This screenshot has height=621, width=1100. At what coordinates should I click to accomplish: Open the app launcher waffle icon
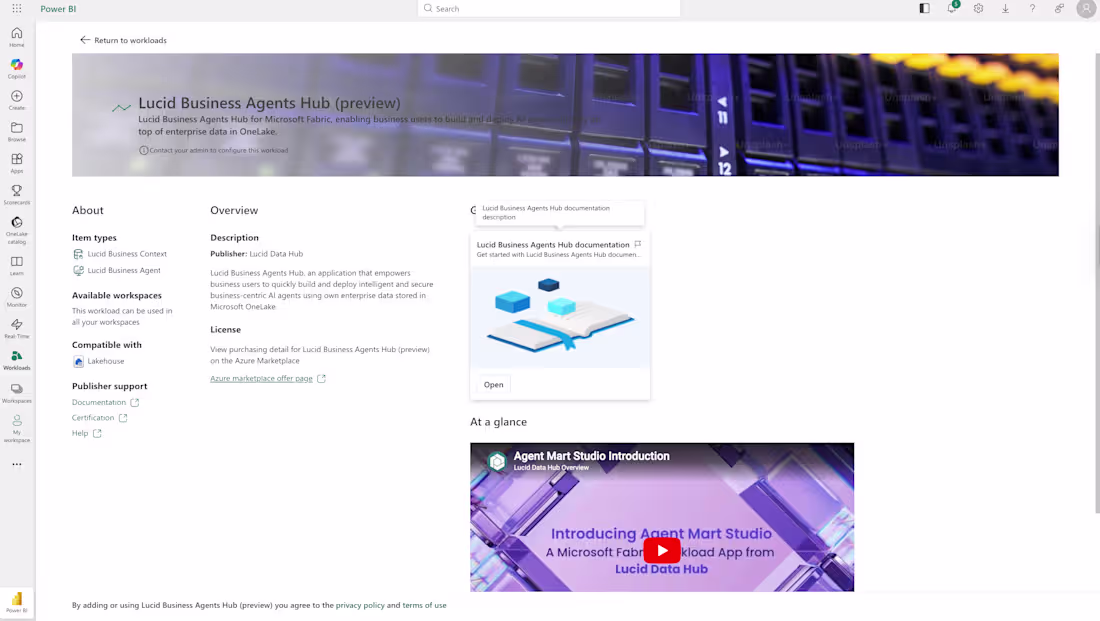pyautogui.click(x=17, y=8)
